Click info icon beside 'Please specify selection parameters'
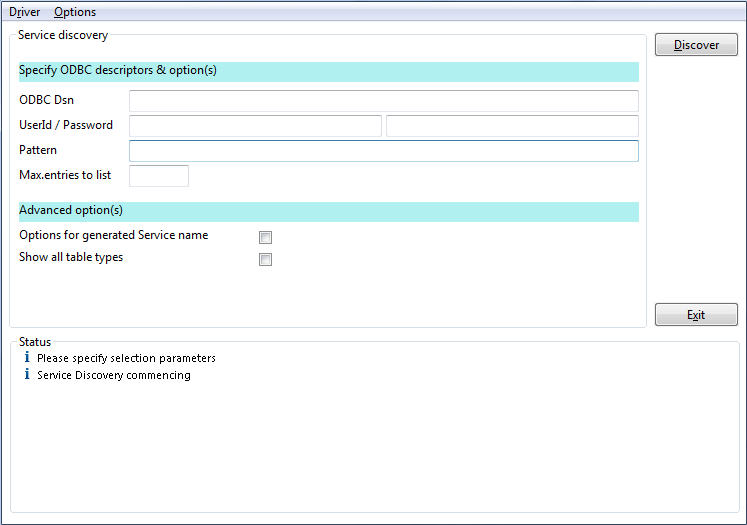This screenshot has height=525, width=747. pos(27,357)
